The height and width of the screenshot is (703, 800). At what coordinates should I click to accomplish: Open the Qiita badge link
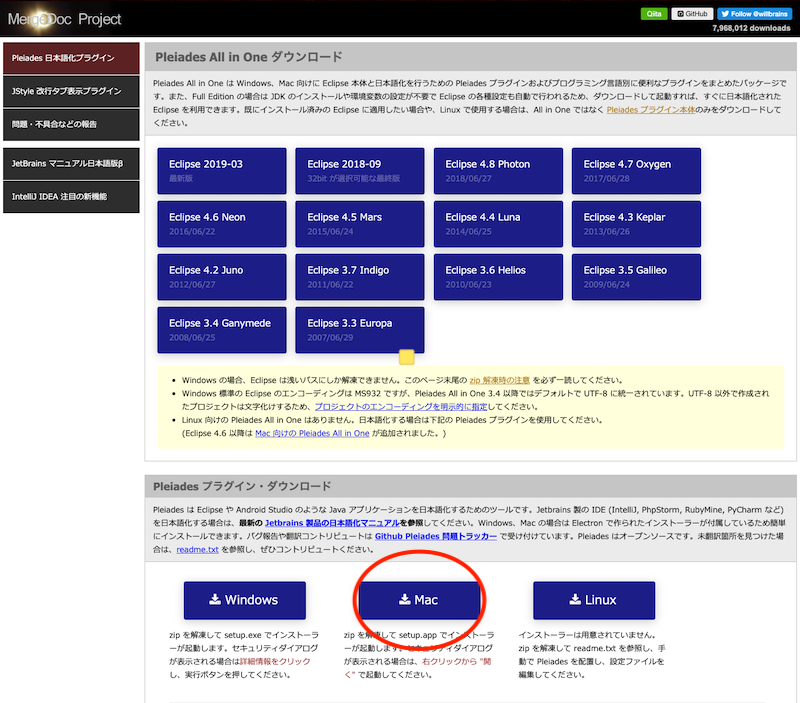654,14
